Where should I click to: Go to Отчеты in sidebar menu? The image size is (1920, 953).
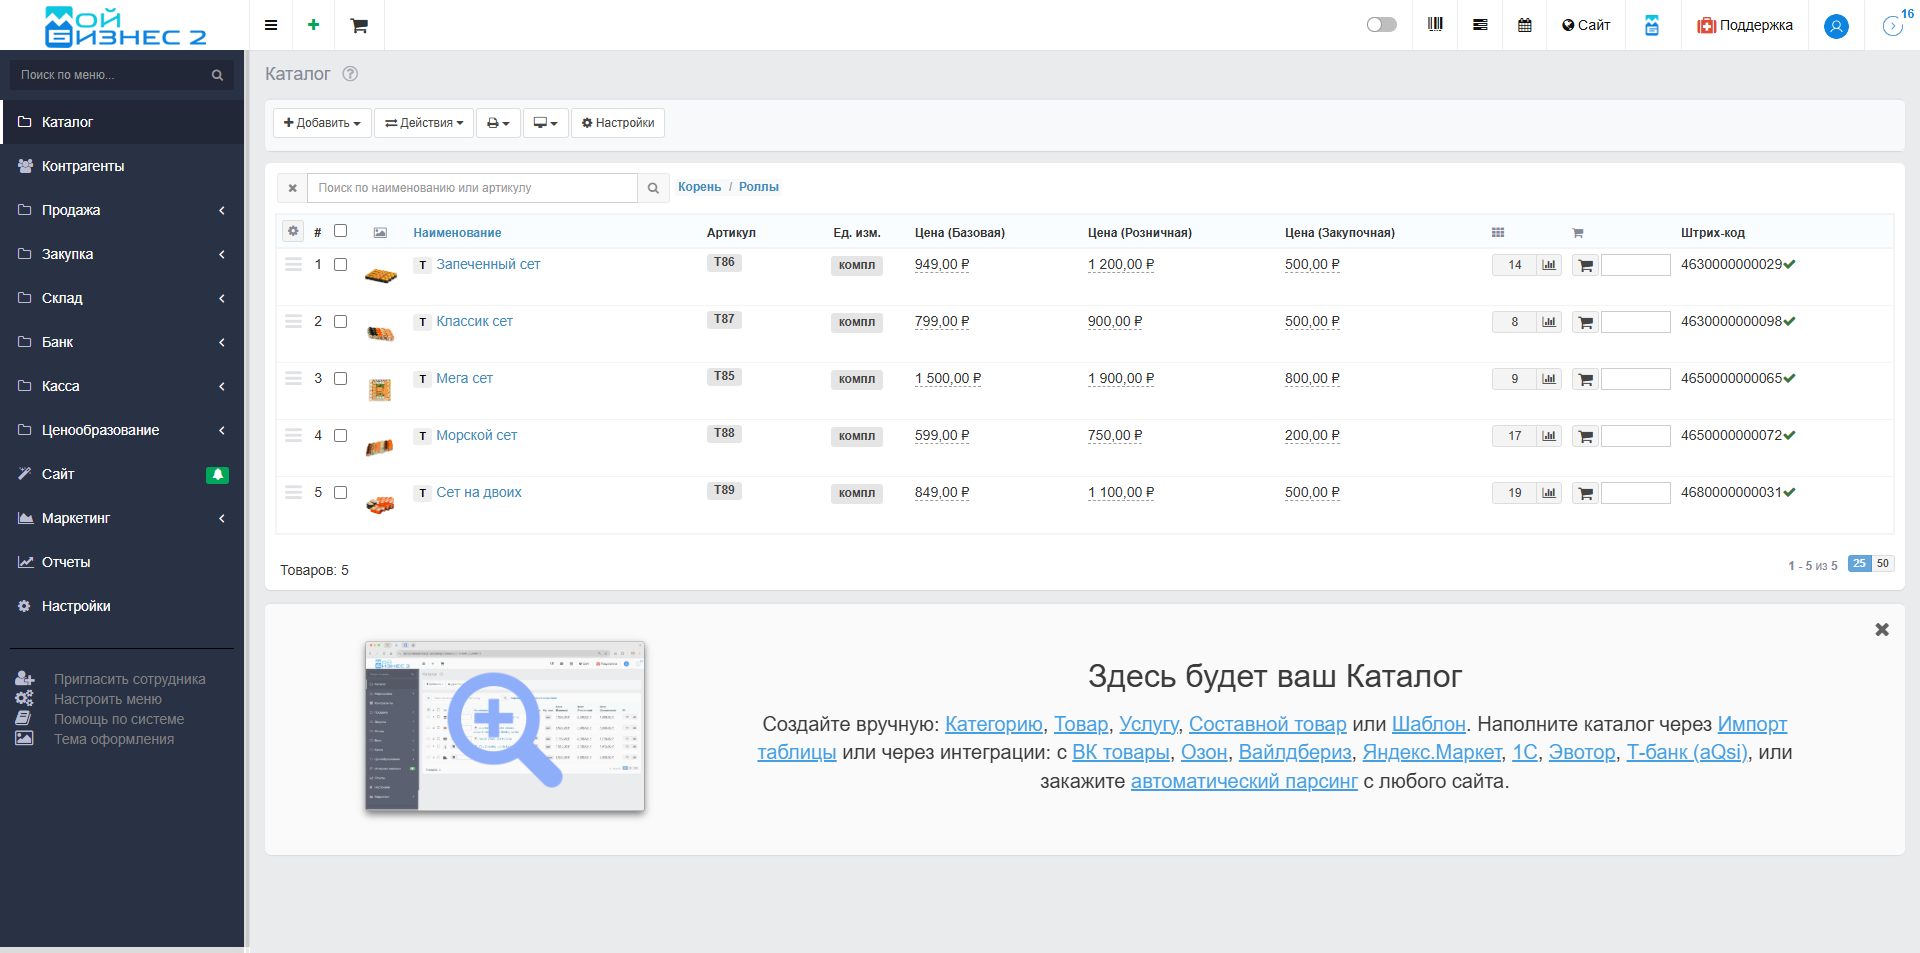click(x=66, y=562)
